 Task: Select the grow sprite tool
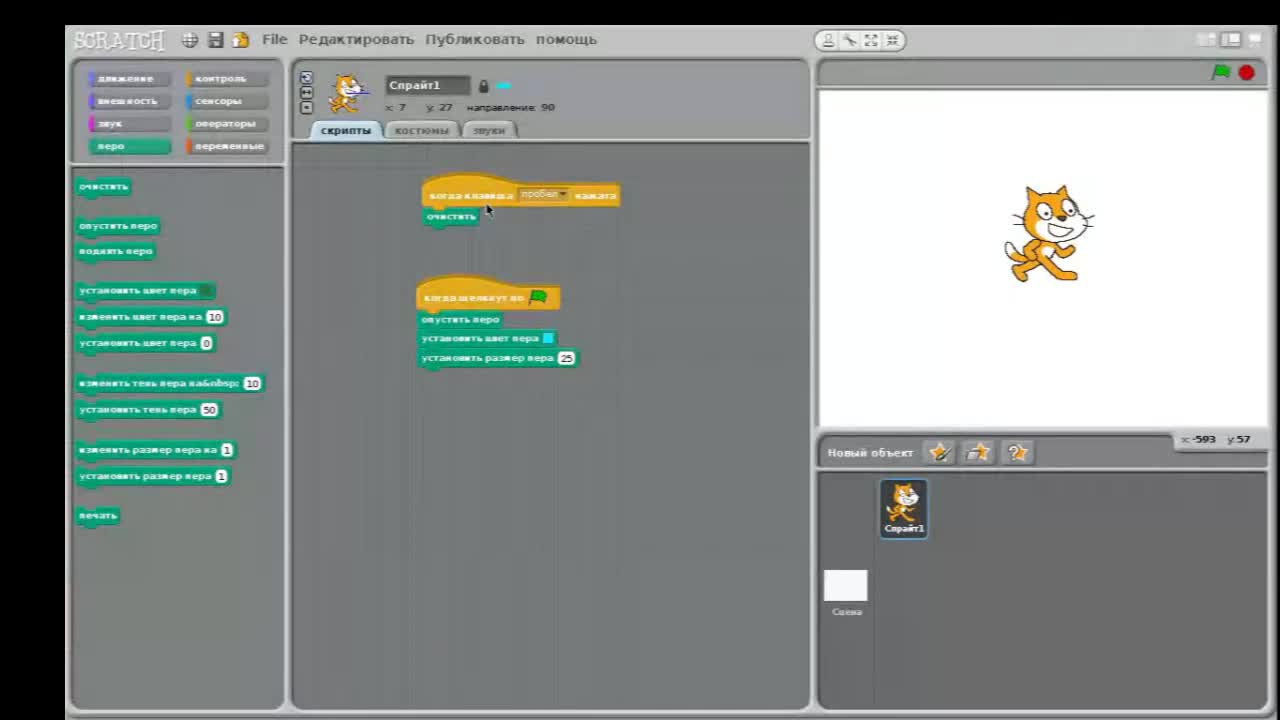(871, 41)
